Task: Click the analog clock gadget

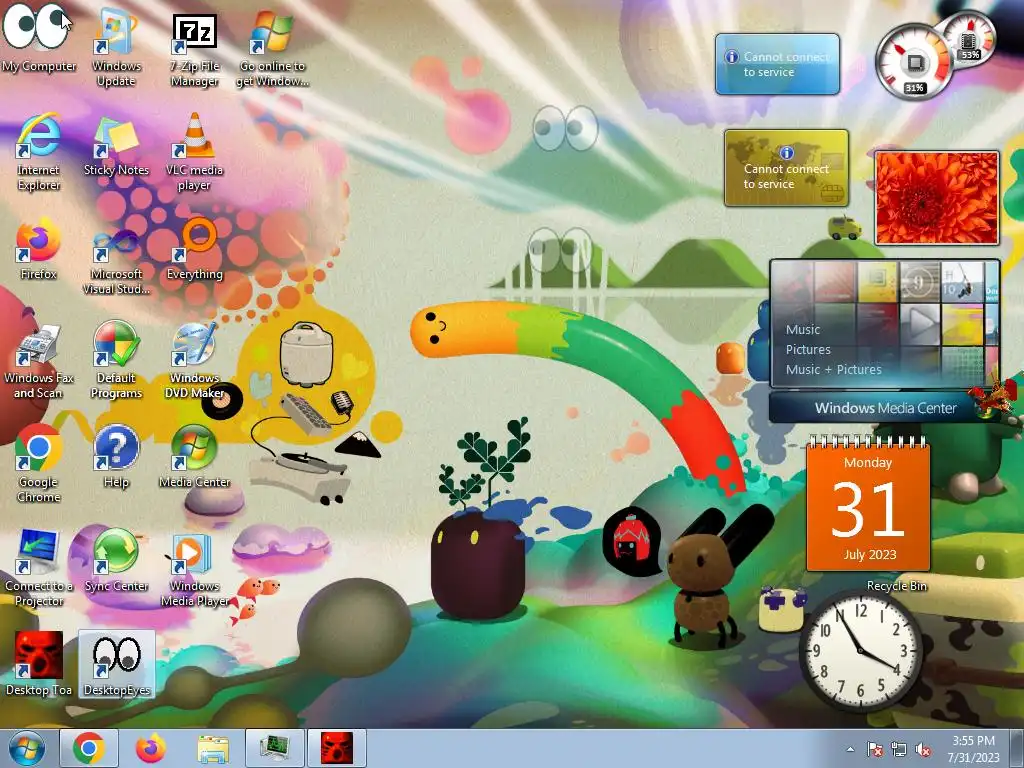Action: [x=861, y=650]
